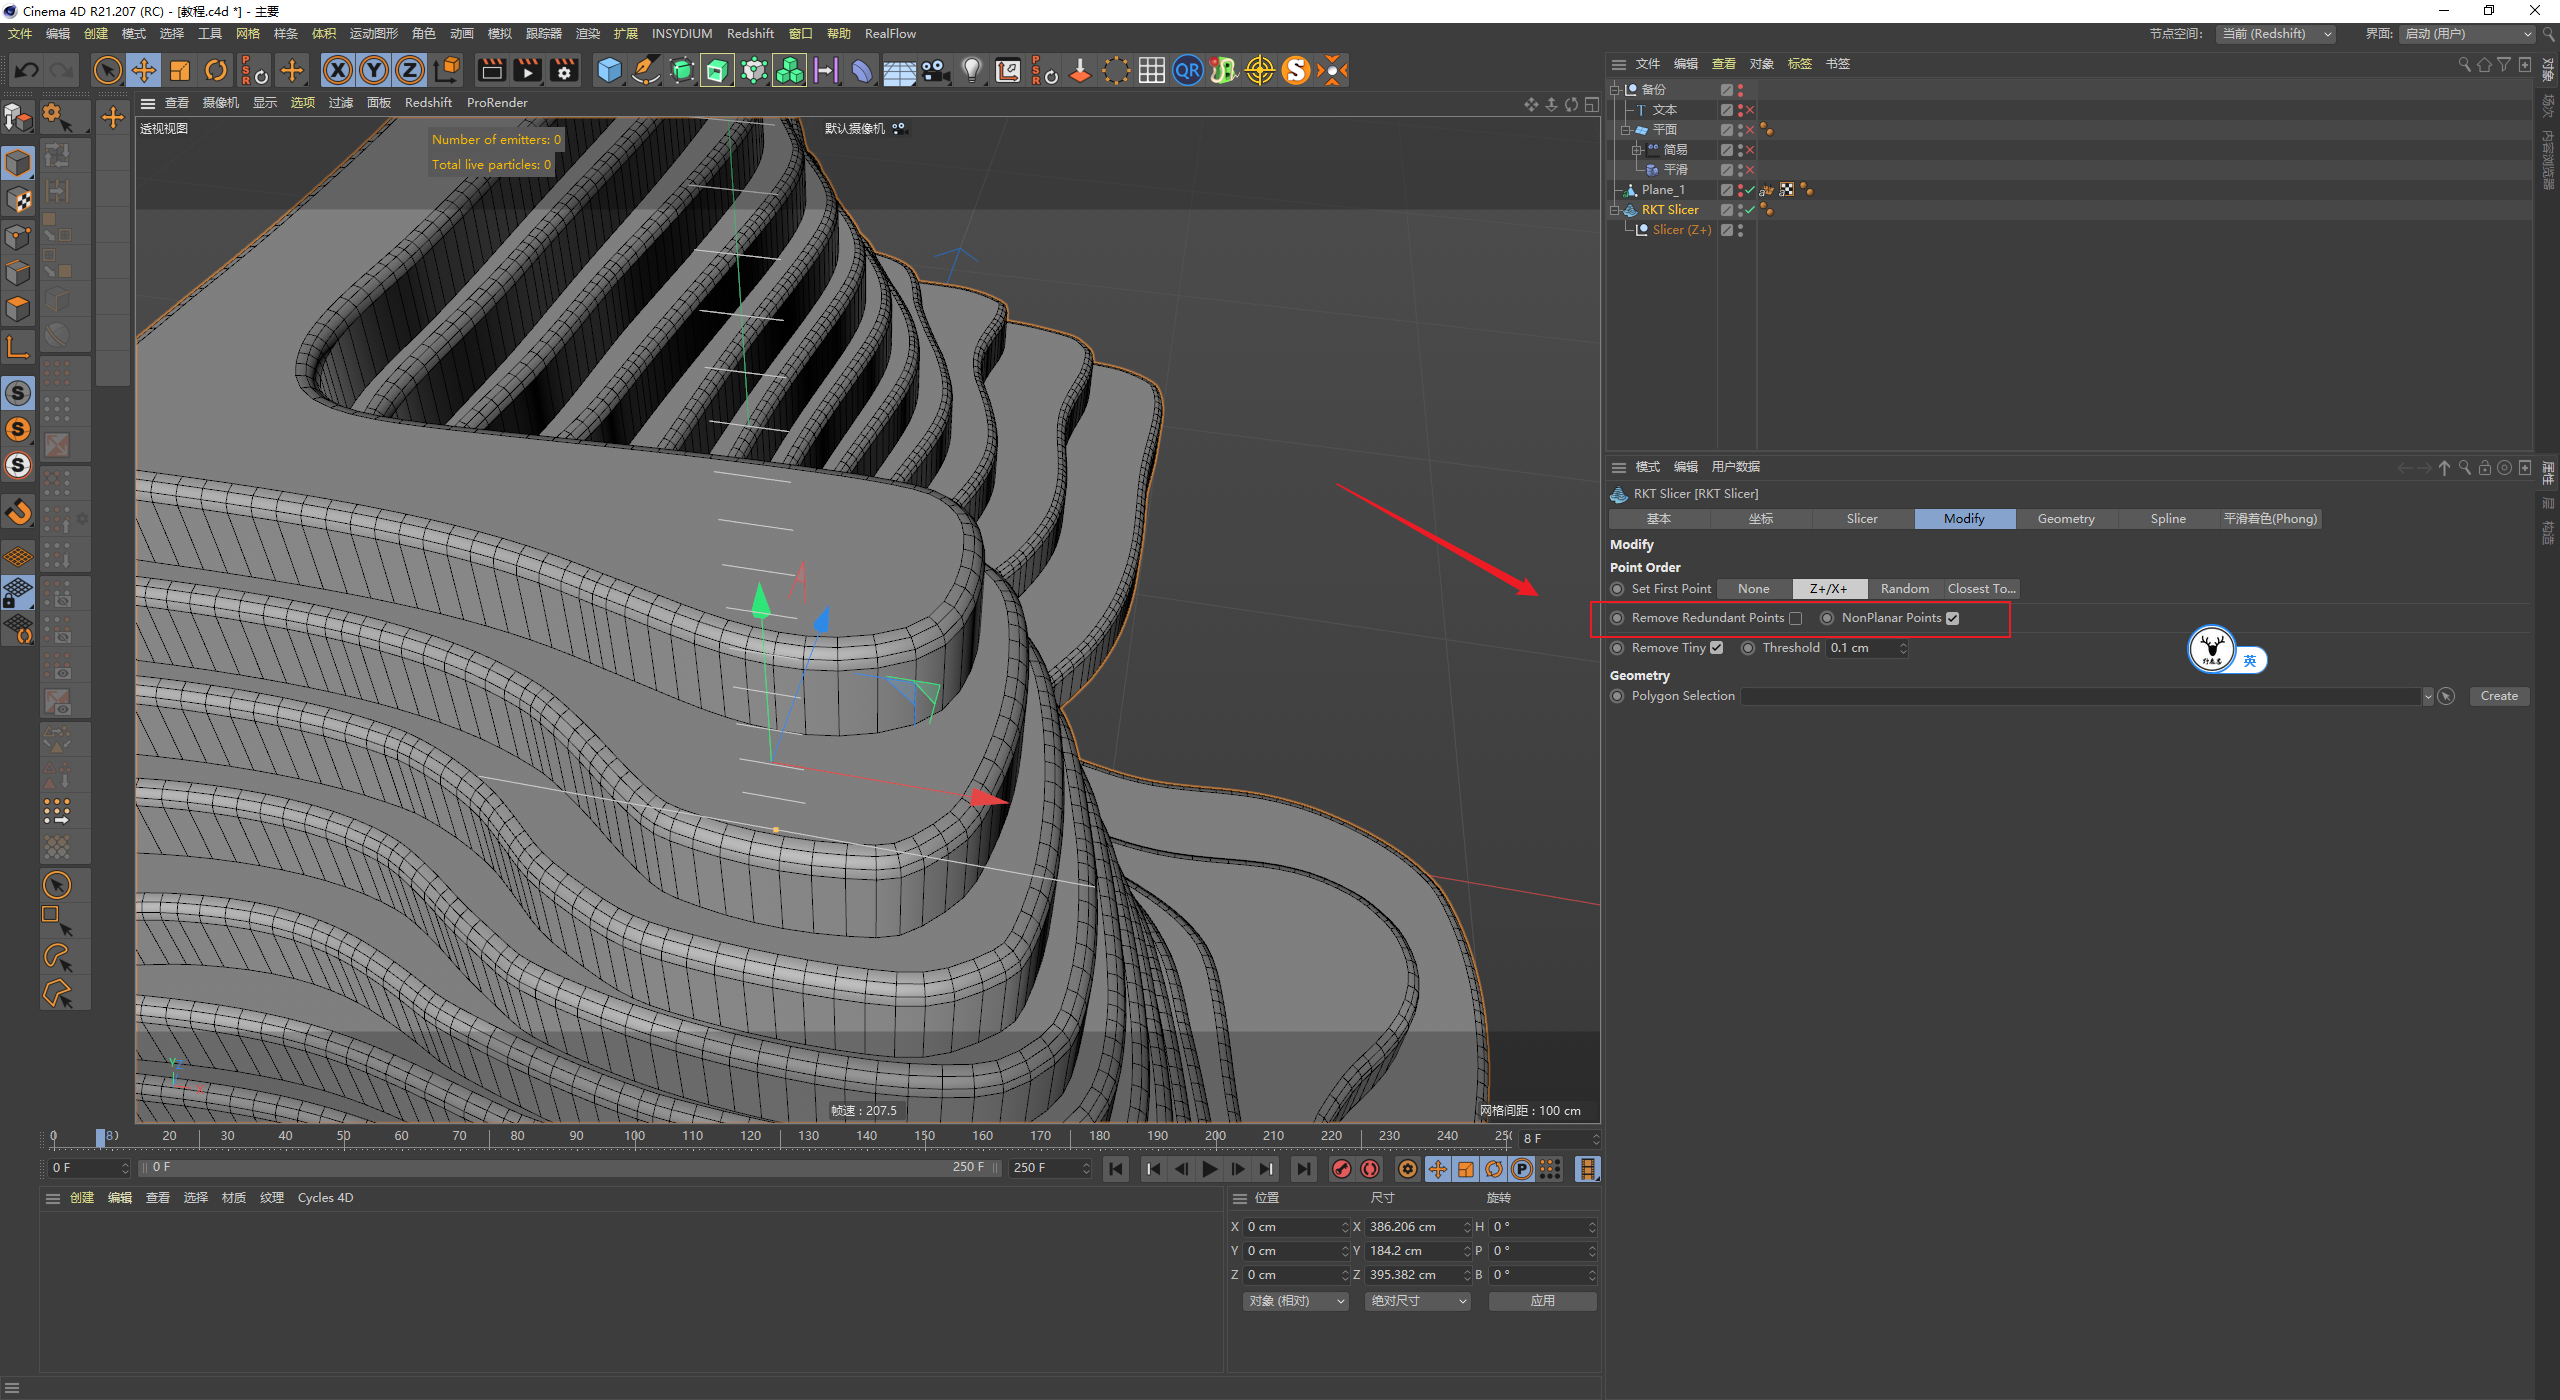Viewport: 2560px width, 1400px height.
Task: Select Random point order option
Action: (x=1904, y=589)
